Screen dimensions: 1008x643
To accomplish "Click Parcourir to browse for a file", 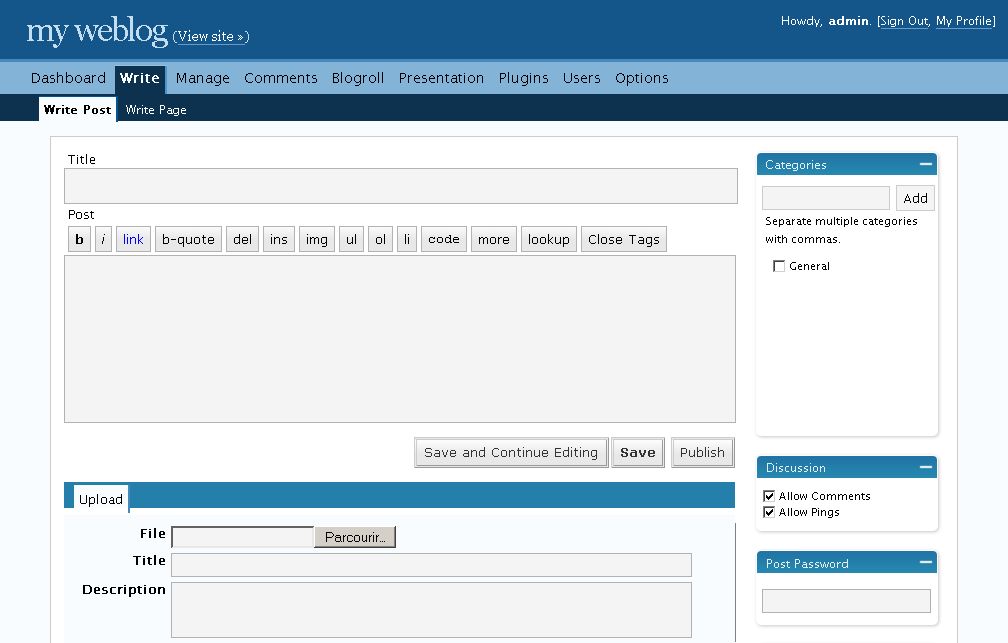I will coord(355,538).
